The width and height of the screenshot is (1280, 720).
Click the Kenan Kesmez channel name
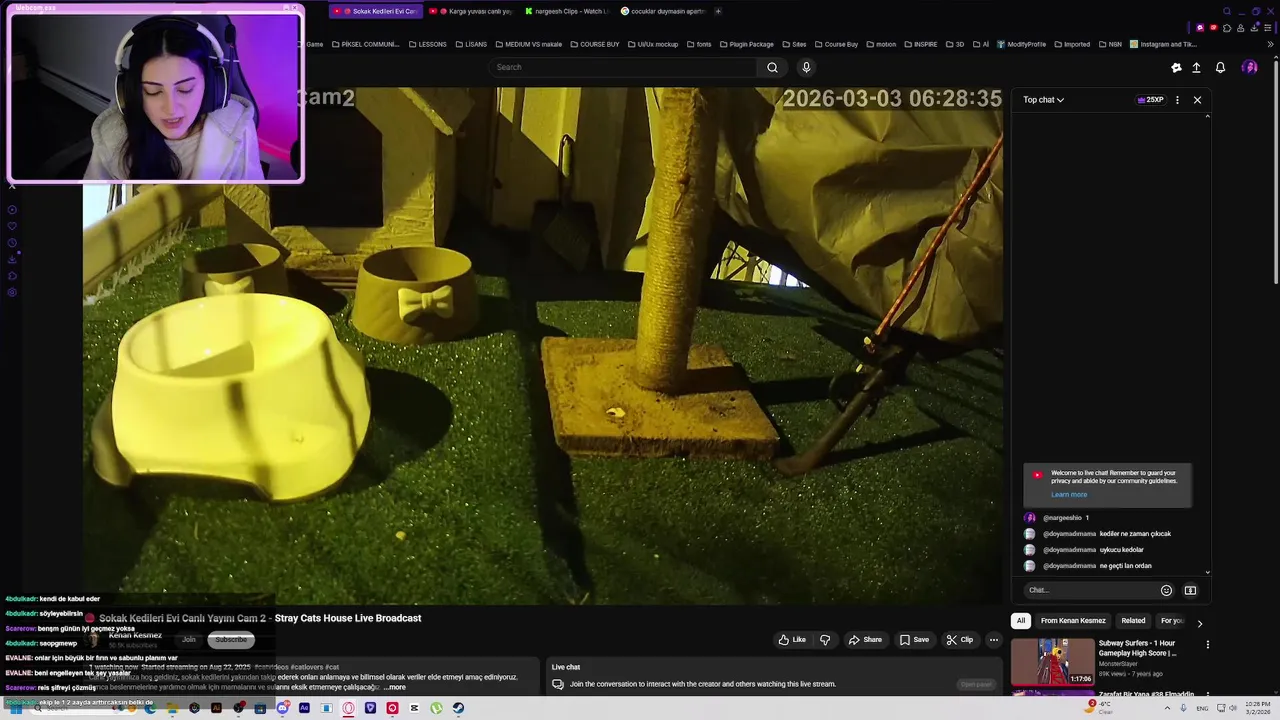[135, 635]
